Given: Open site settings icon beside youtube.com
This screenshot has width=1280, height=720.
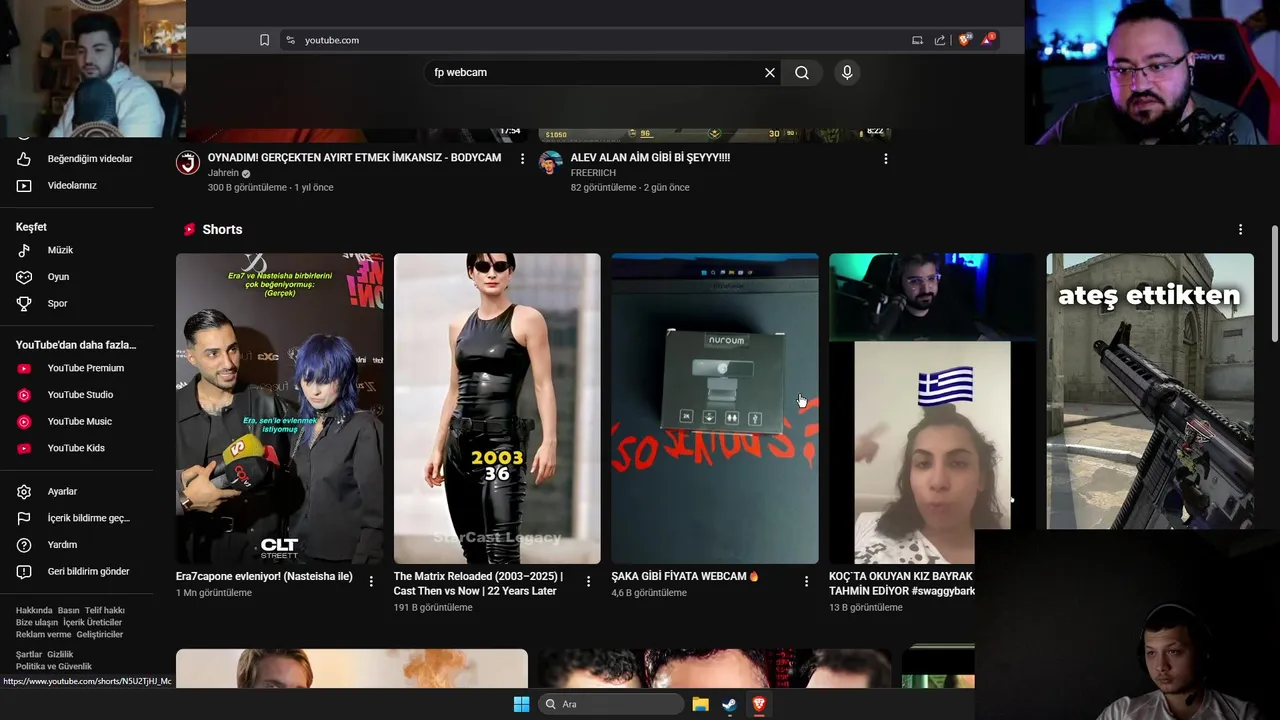Looking at the screenshot, I should (290, 40).
